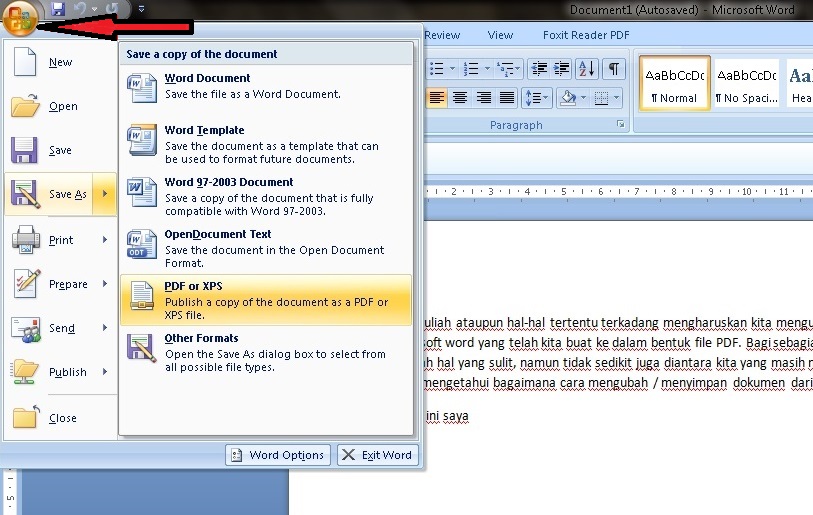Screen dimensions: 813x515
Task: Apply the No Spacing style
Action: click(747, 84)
